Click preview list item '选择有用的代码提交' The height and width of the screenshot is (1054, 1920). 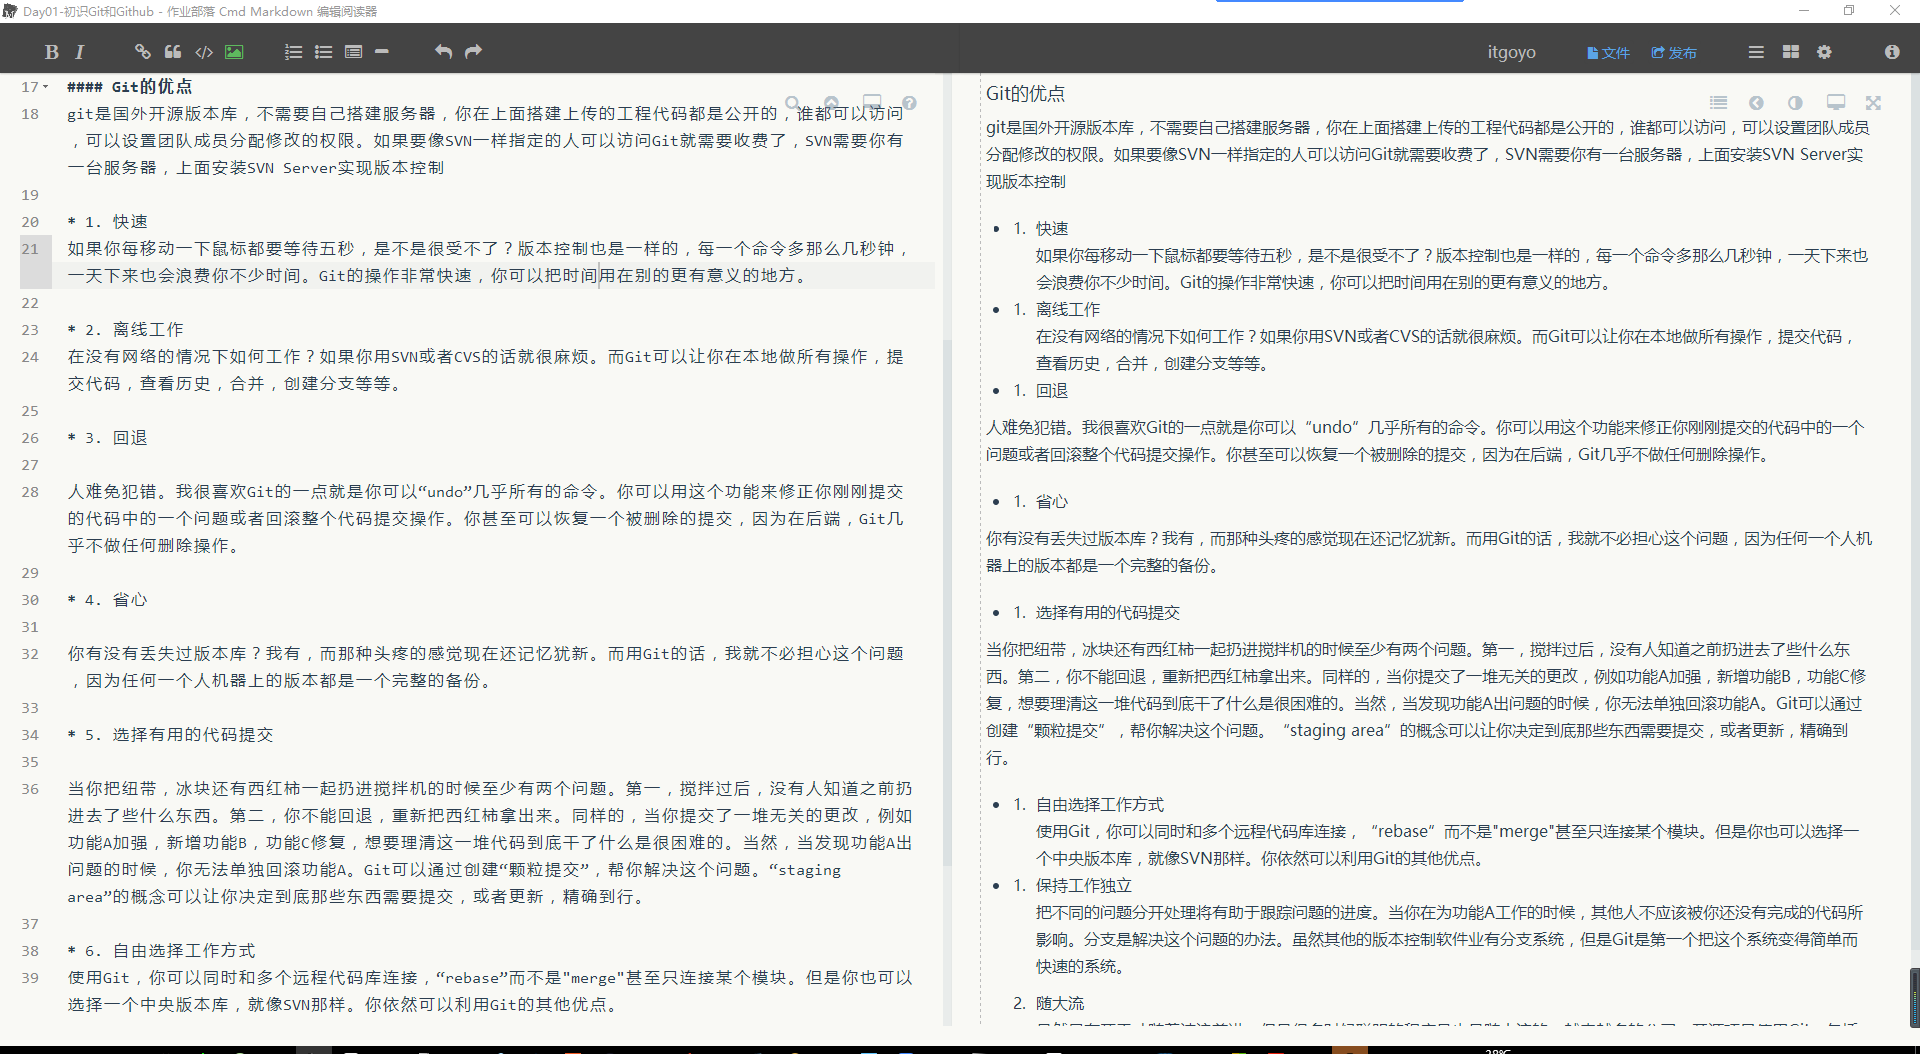1108,613
